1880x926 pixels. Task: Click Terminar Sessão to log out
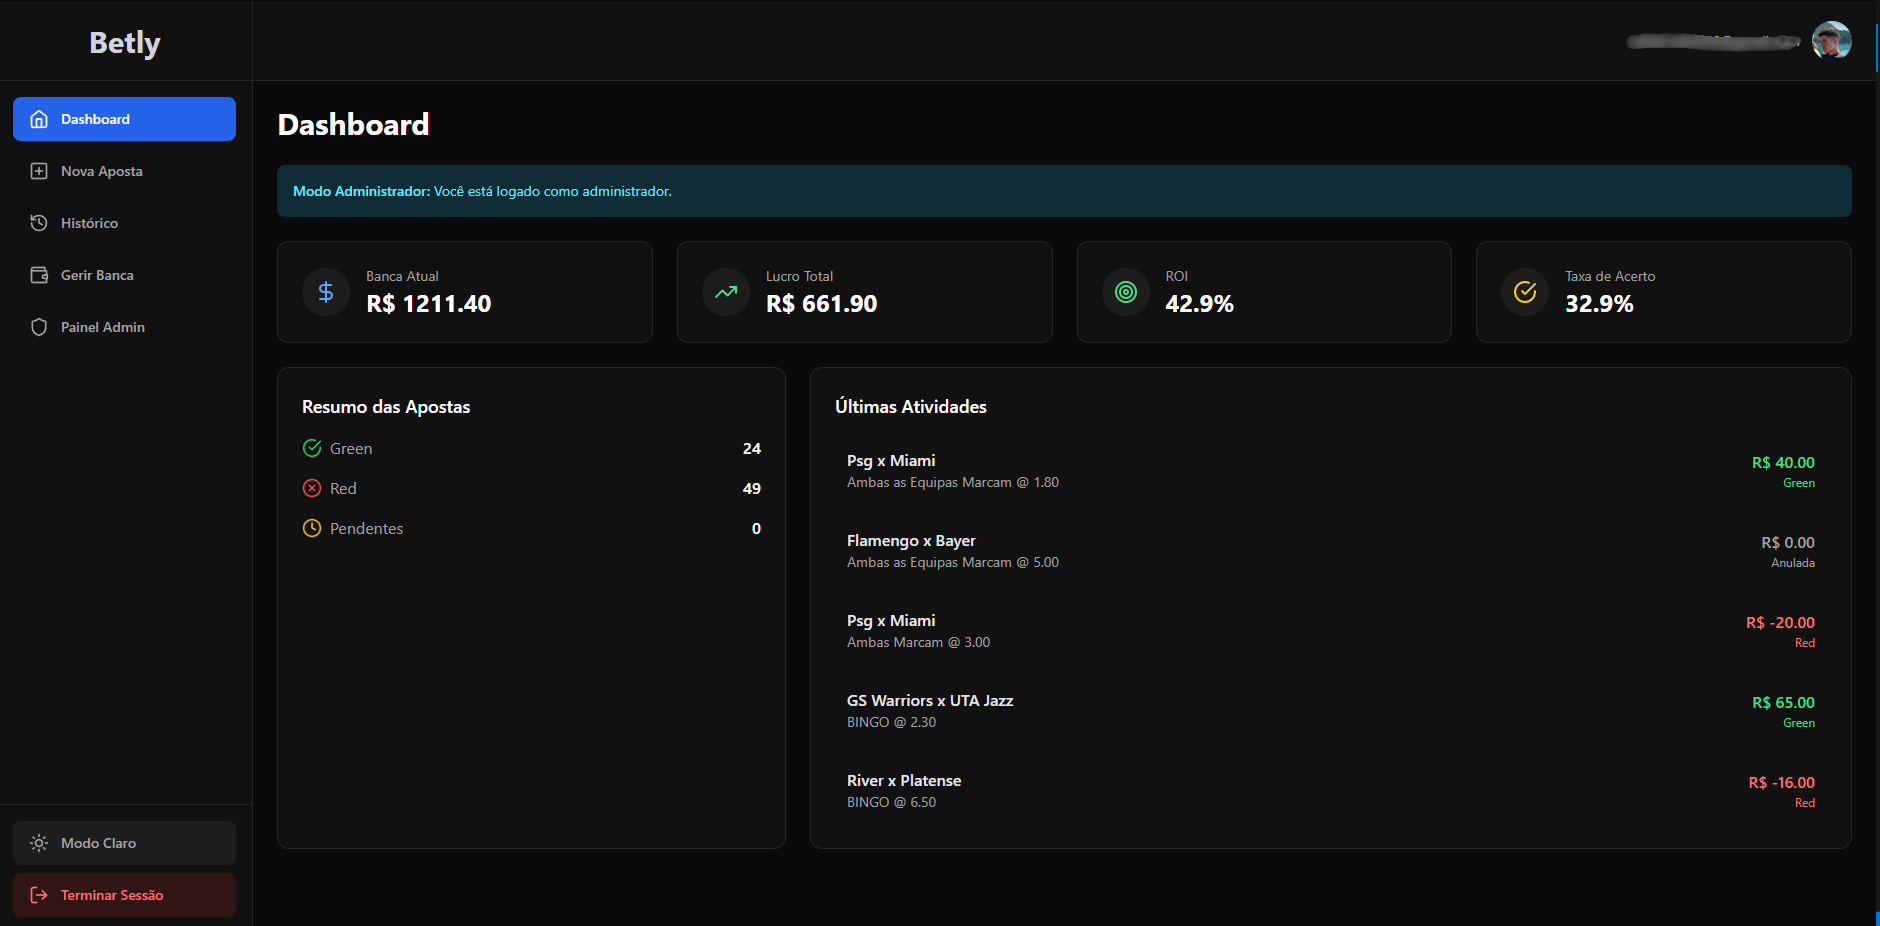tap(124, 895)
